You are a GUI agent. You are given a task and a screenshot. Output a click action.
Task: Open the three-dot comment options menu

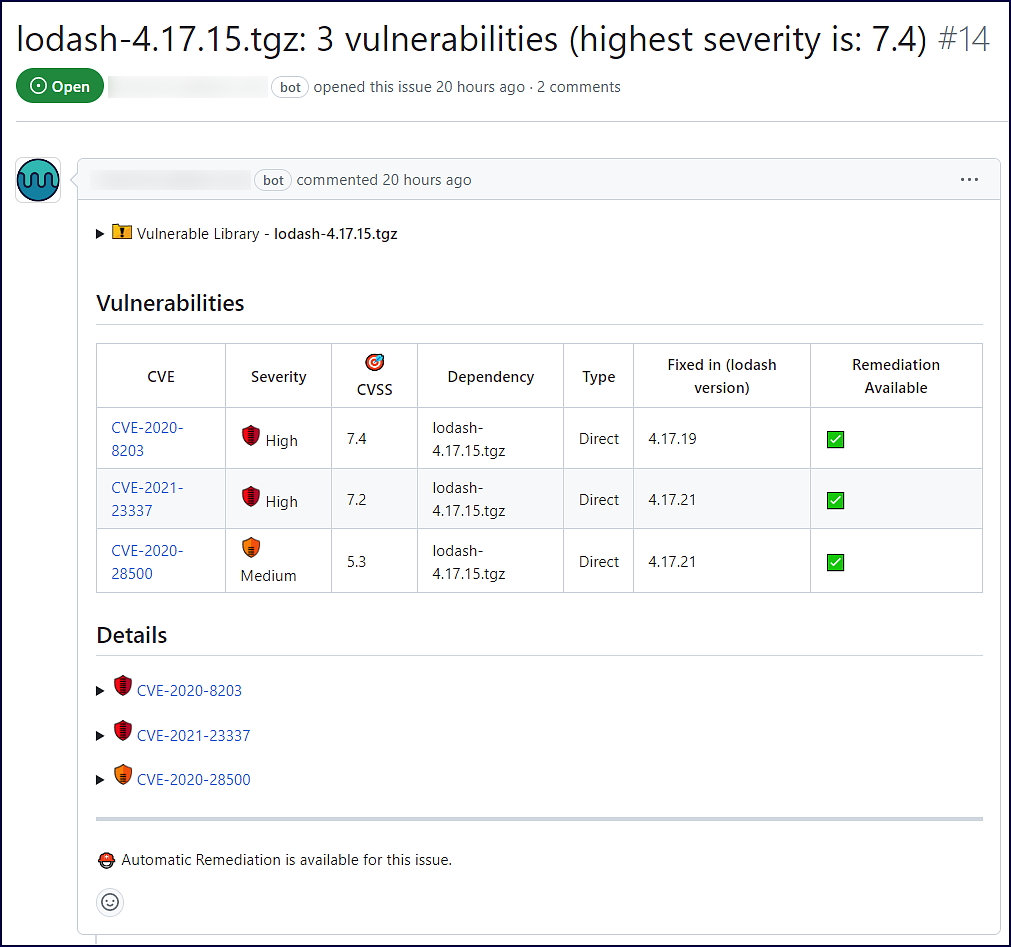point(969,180)
